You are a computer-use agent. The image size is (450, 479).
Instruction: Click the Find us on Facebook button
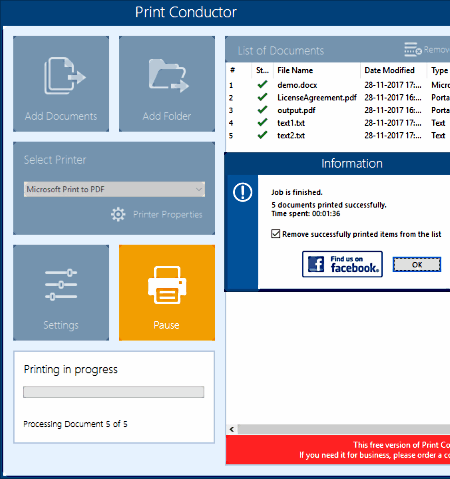tap(342, 264)
